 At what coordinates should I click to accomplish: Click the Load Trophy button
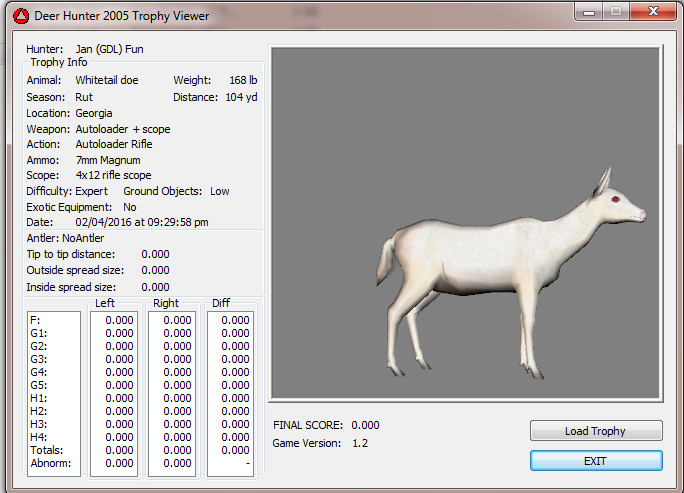(x=596, y=431)
